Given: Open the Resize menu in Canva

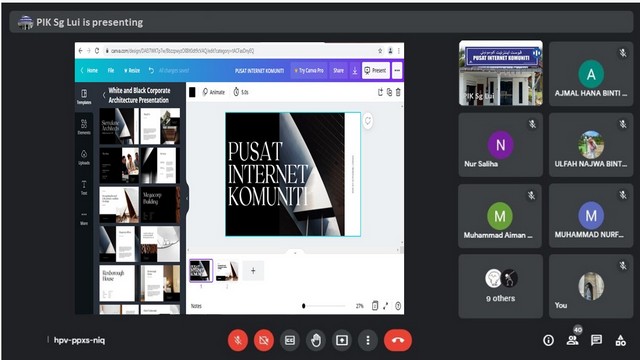Looking at the screenshot, I should click(132, 71).
